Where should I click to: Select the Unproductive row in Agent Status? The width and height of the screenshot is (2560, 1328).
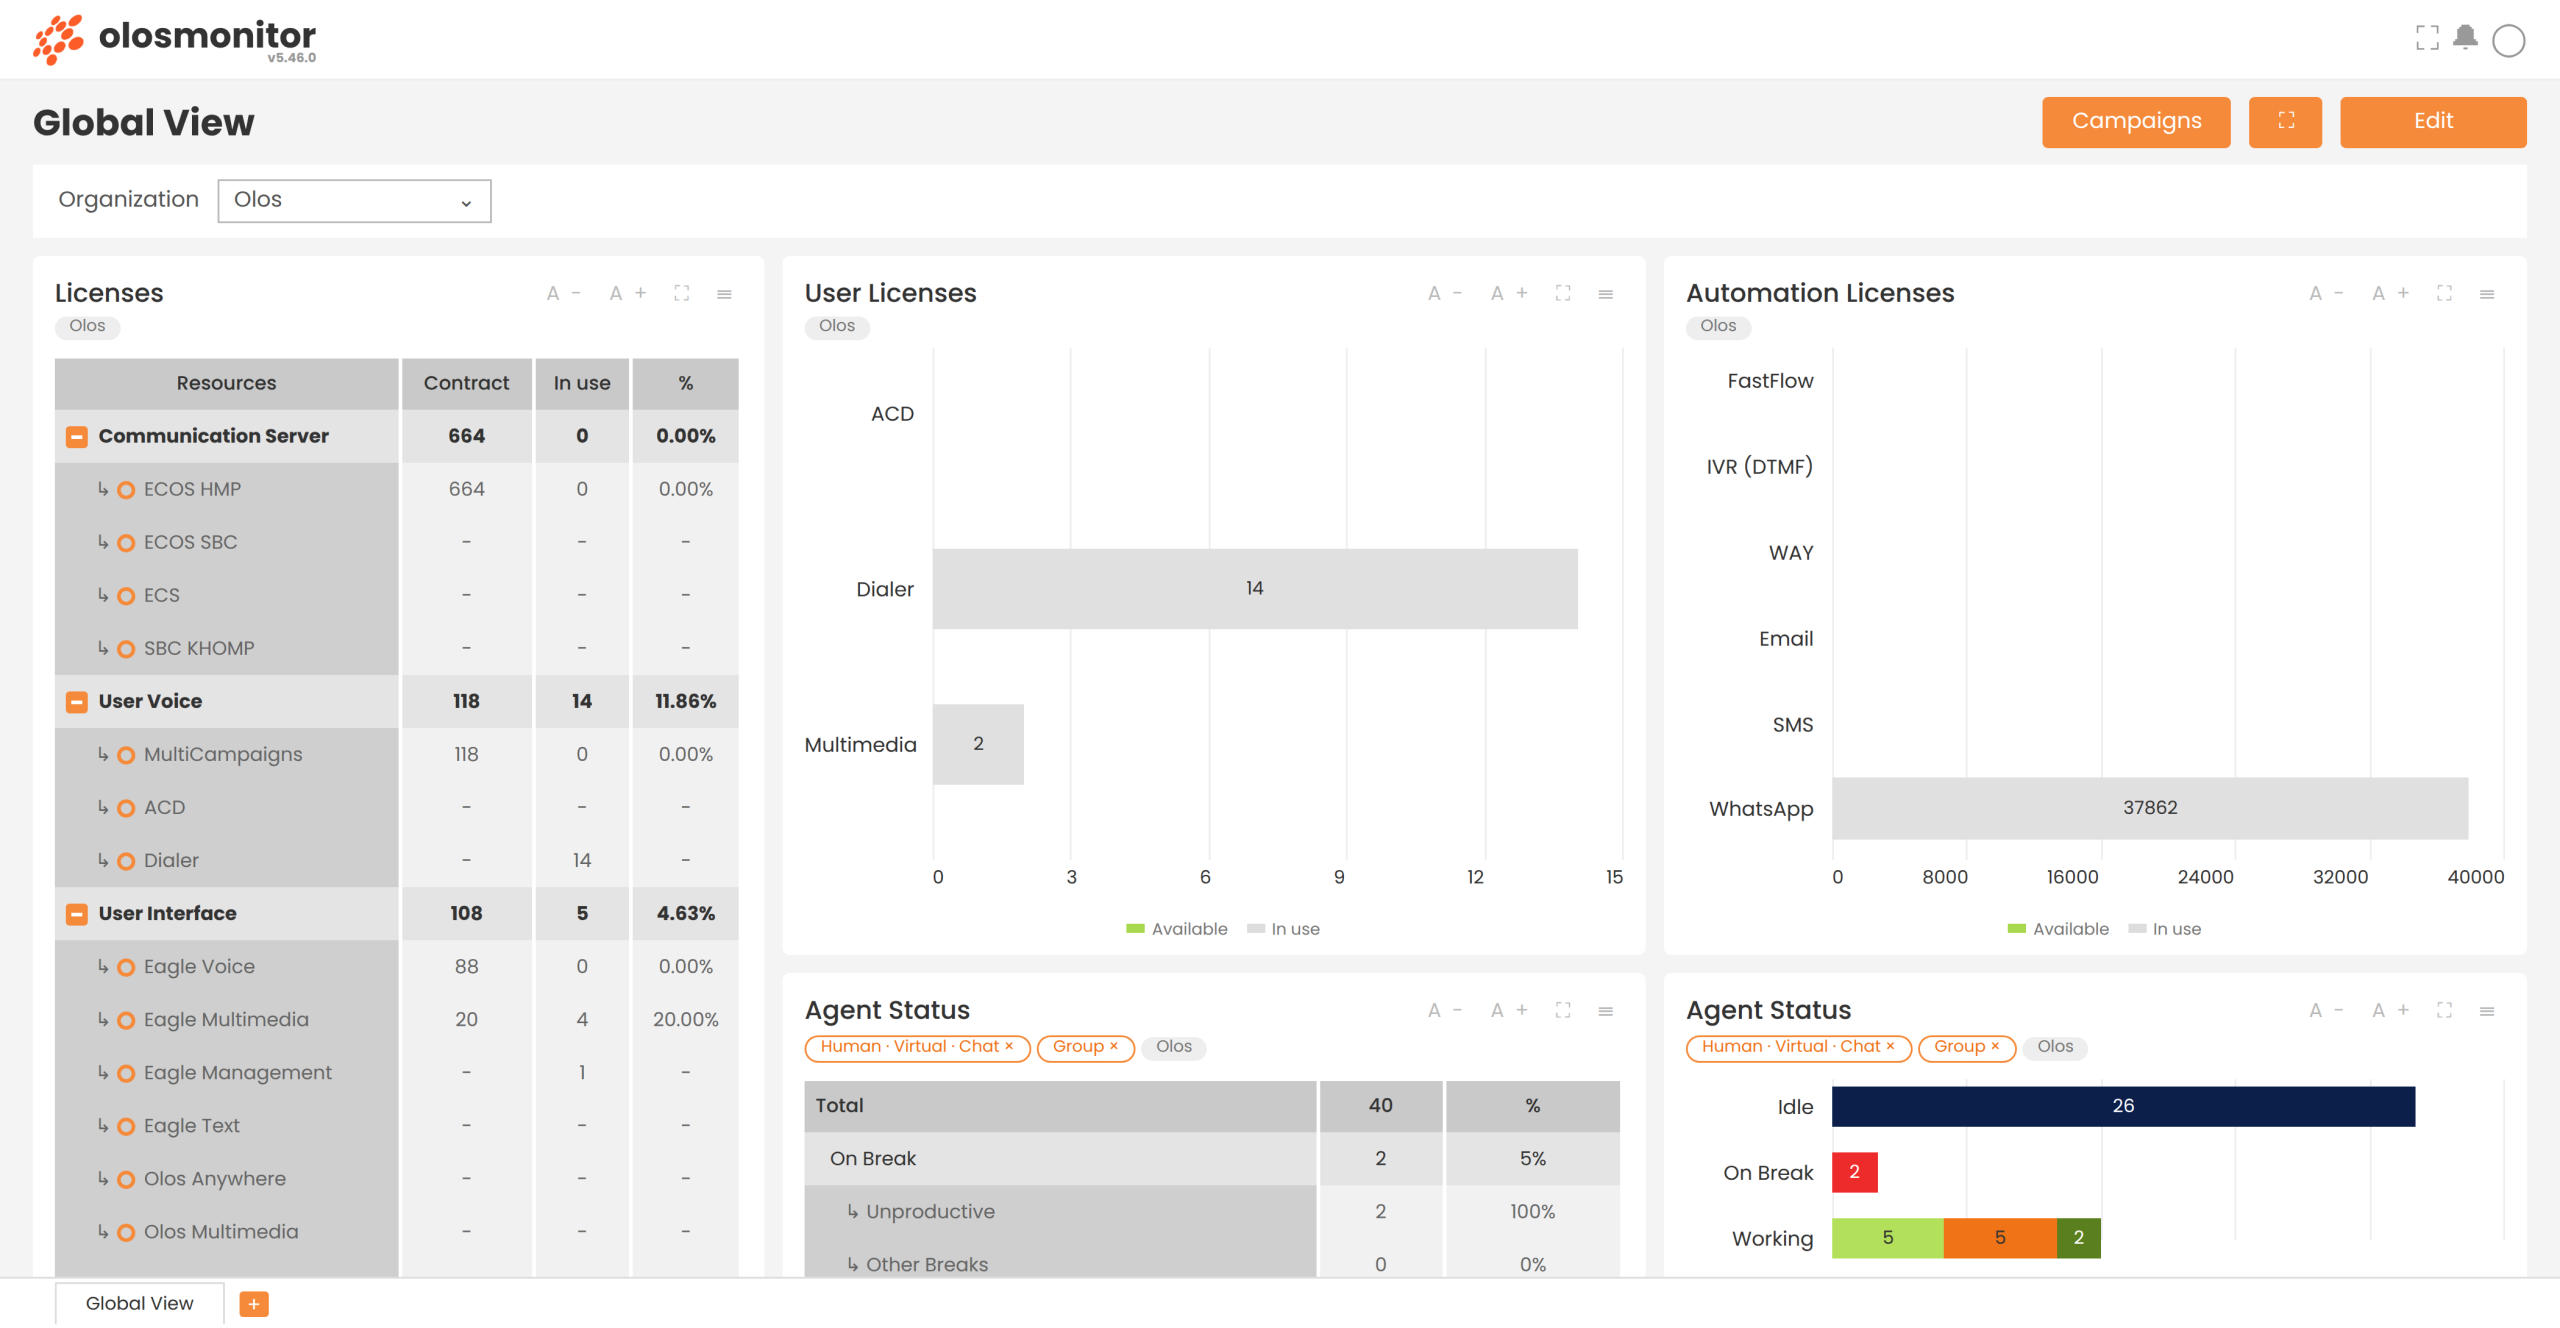pos(1212,1211)
